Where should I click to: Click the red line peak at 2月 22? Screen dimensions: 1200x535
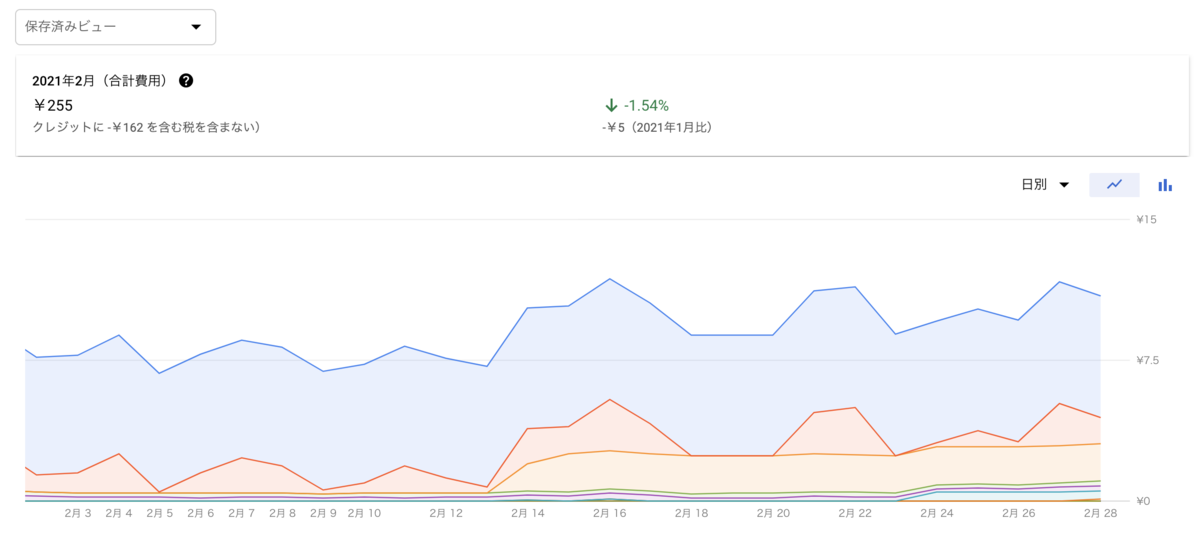(x=855, y=407)
